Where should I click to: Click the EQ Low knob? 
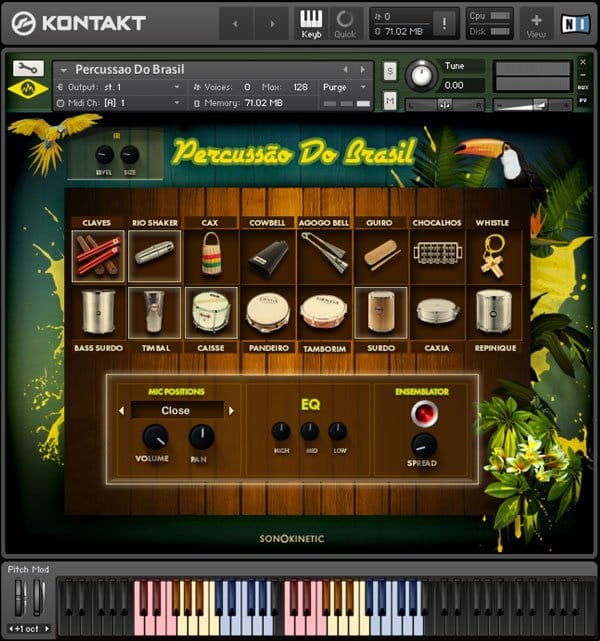click(338, 431)
